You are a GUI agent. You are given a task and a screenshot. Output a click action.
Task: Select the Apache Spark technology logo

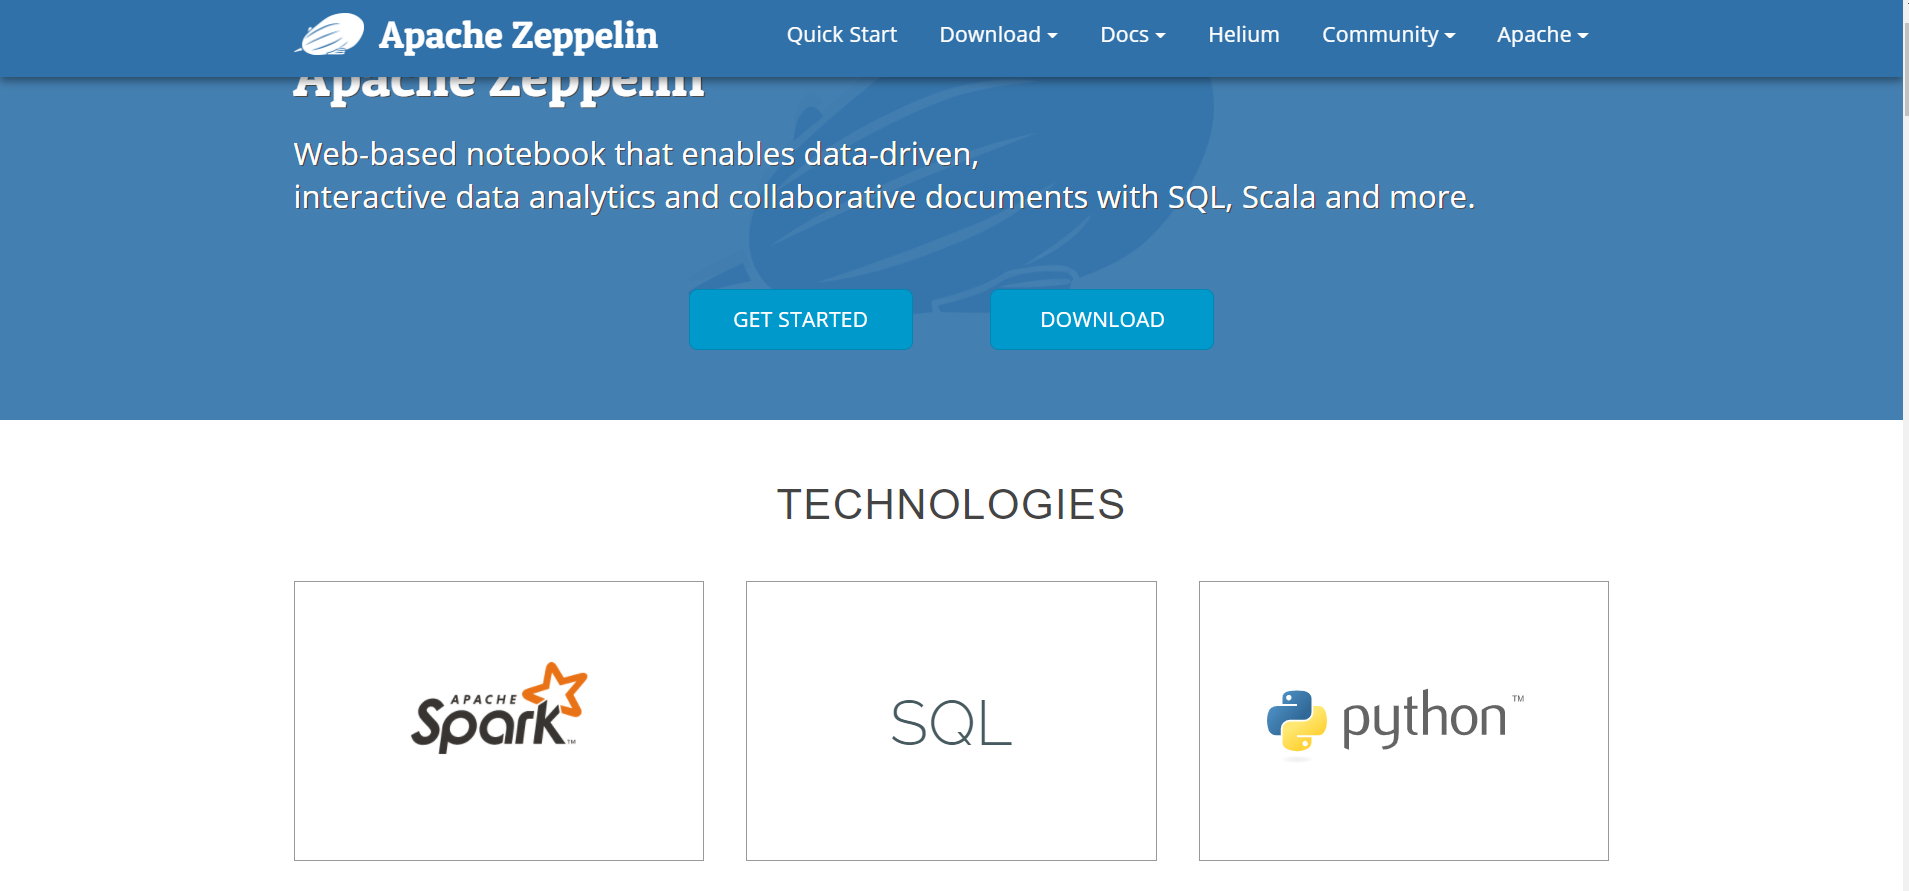coord(498,710)
